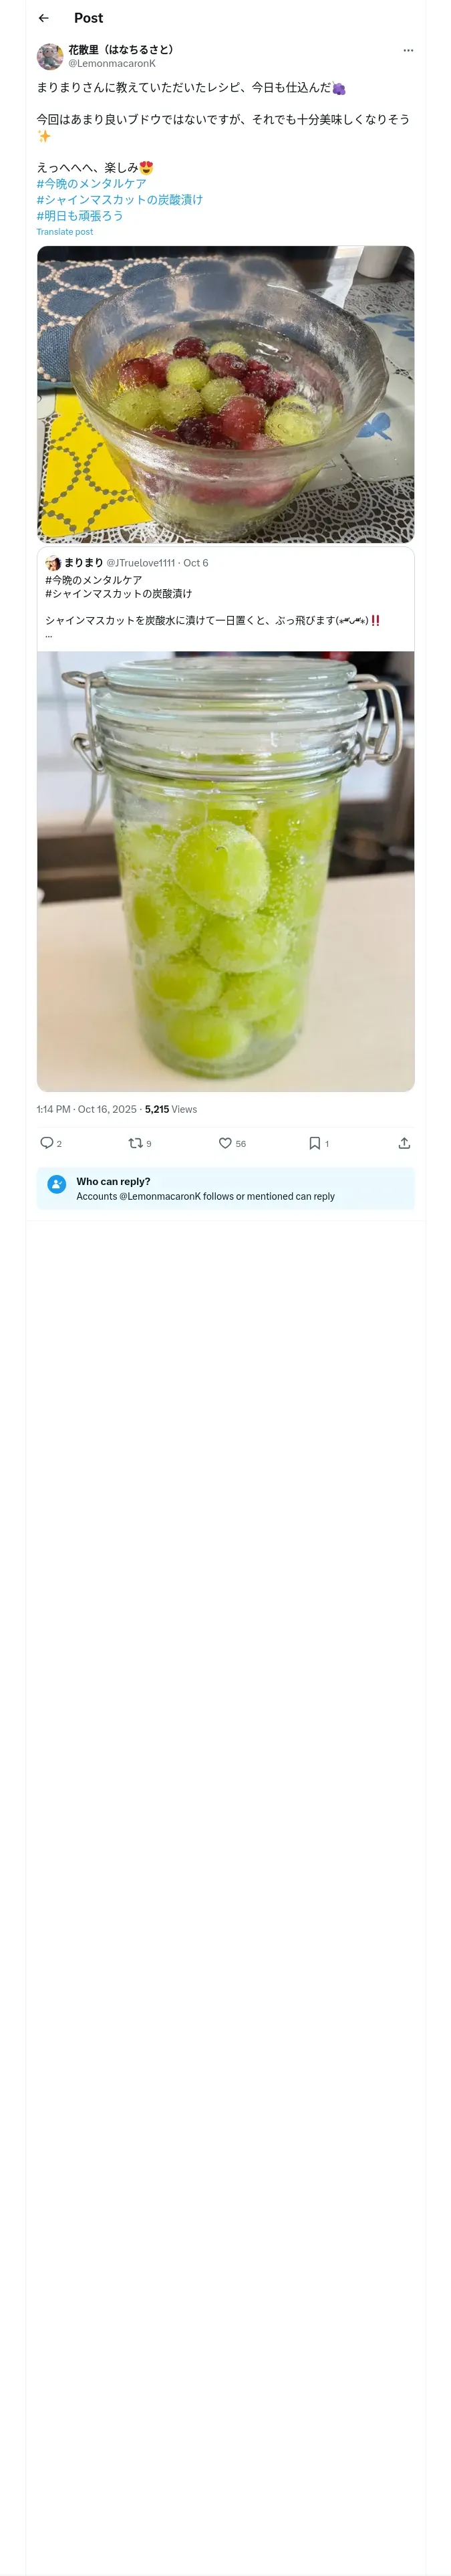The height and width of the screenshot is (2576, 451).
Task: Open the post's three-dot more menu
Action: pos(407,50)
